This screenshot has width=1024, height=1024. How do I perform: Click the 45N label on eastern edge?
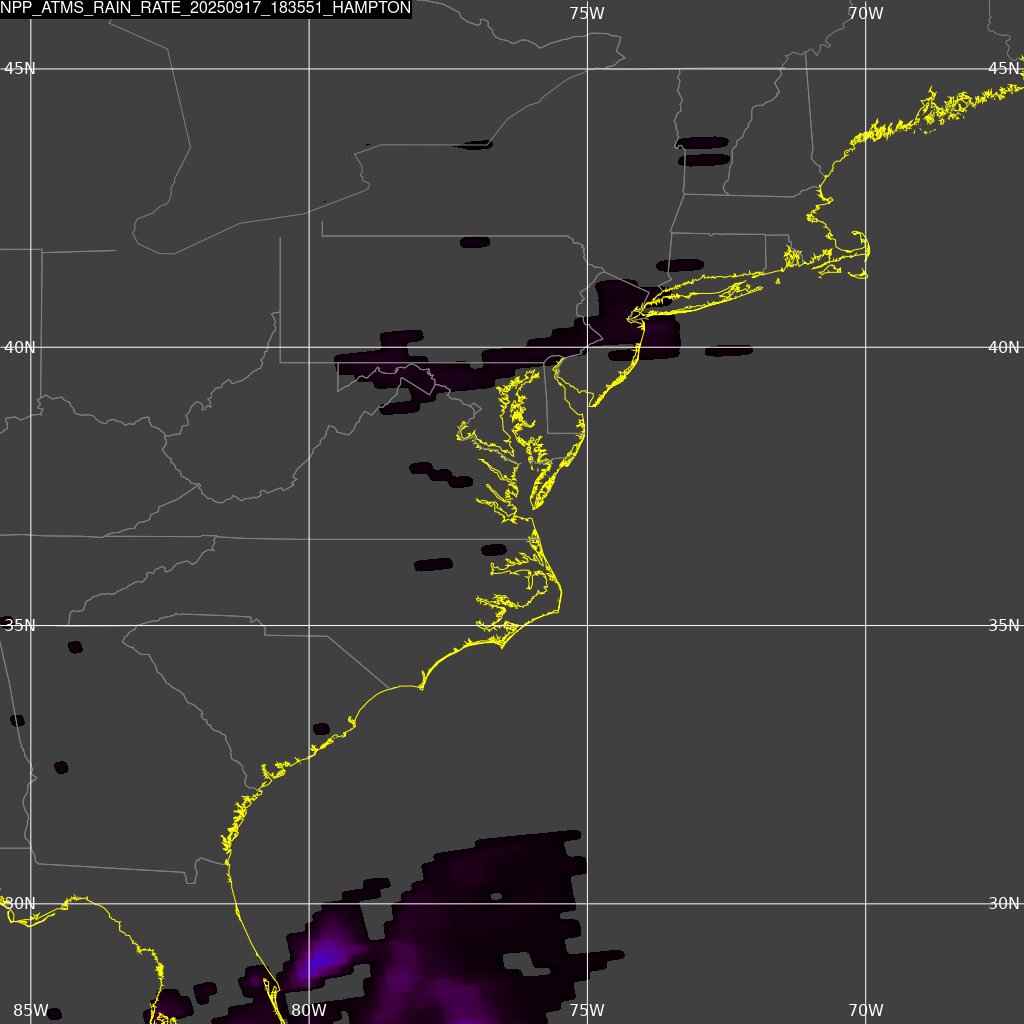(x=1004, y=69)
